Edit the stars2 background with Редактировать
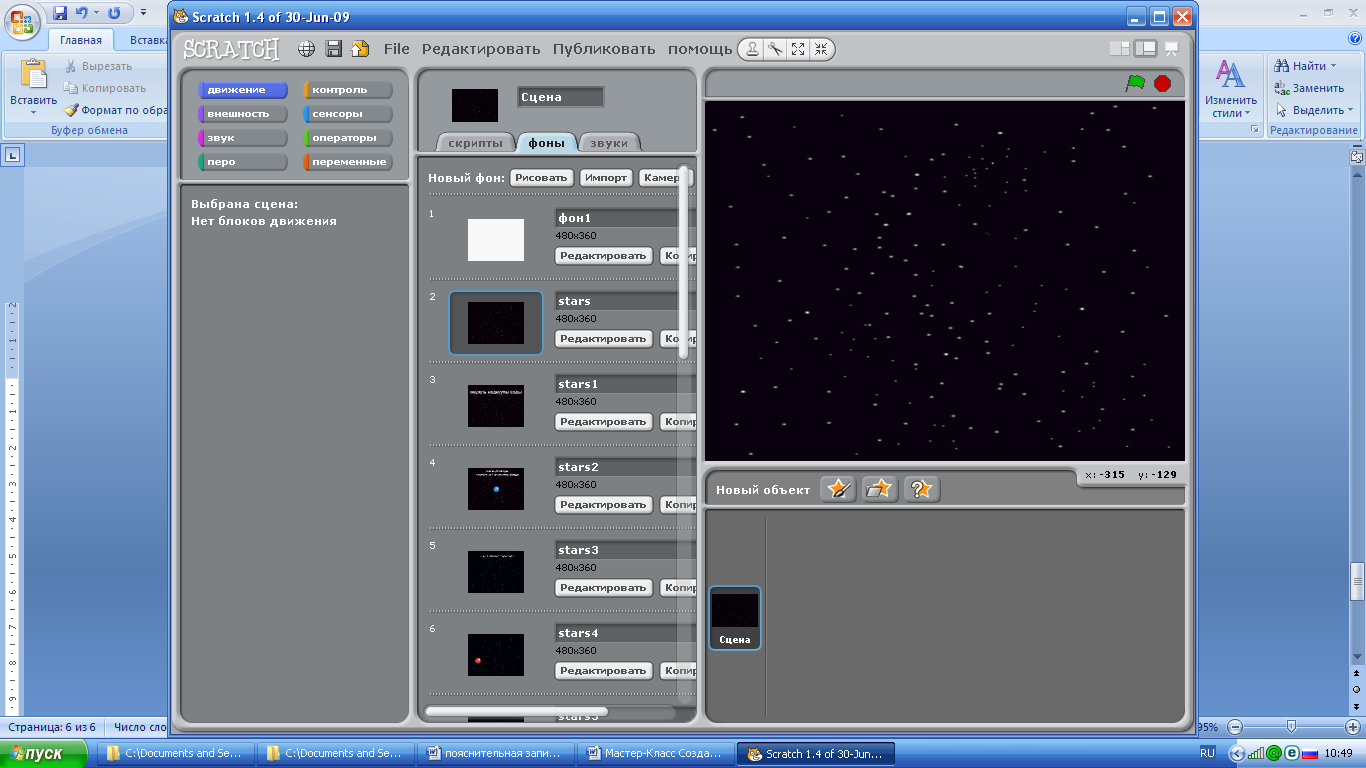Screen dimensions: 1366x768 604,505
